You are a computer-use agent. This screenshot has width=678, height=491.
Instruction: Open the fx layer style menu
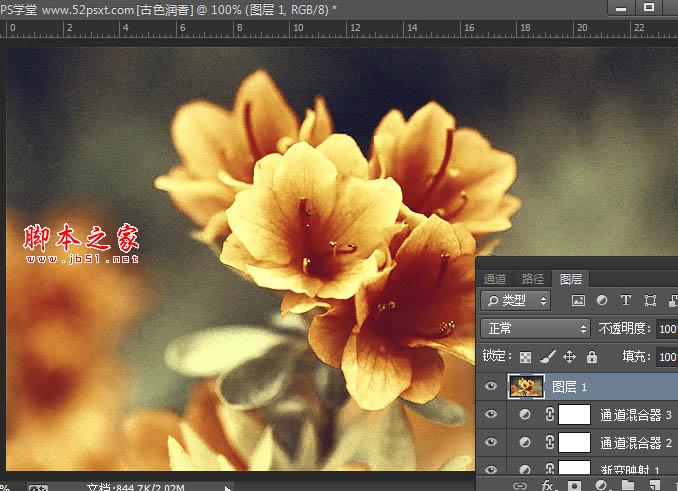click(547, 485)
